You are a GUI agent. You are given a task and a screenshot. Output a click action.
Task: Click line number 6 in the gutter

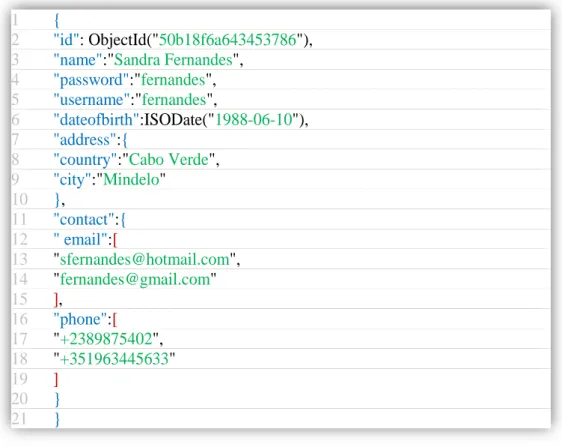coord(15,120)
